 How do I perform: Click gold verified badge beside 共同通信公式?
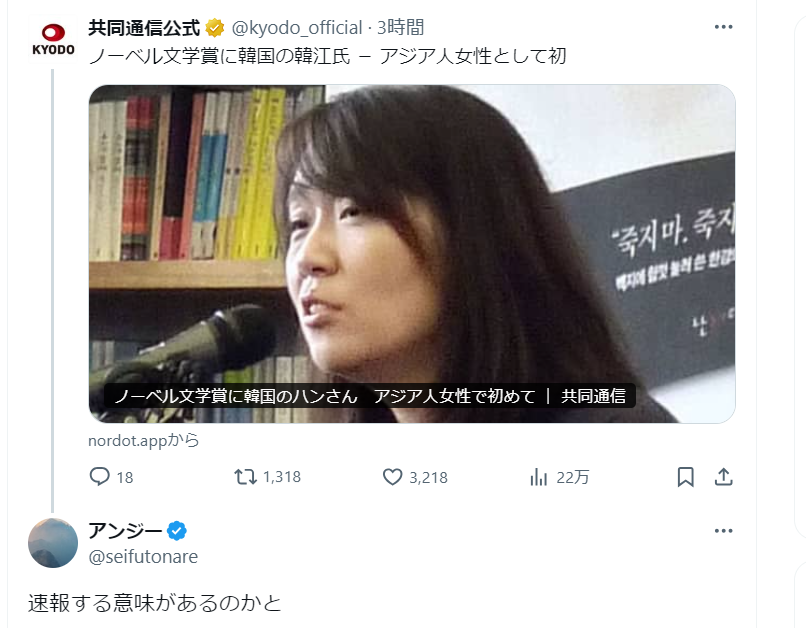(215, 27)
